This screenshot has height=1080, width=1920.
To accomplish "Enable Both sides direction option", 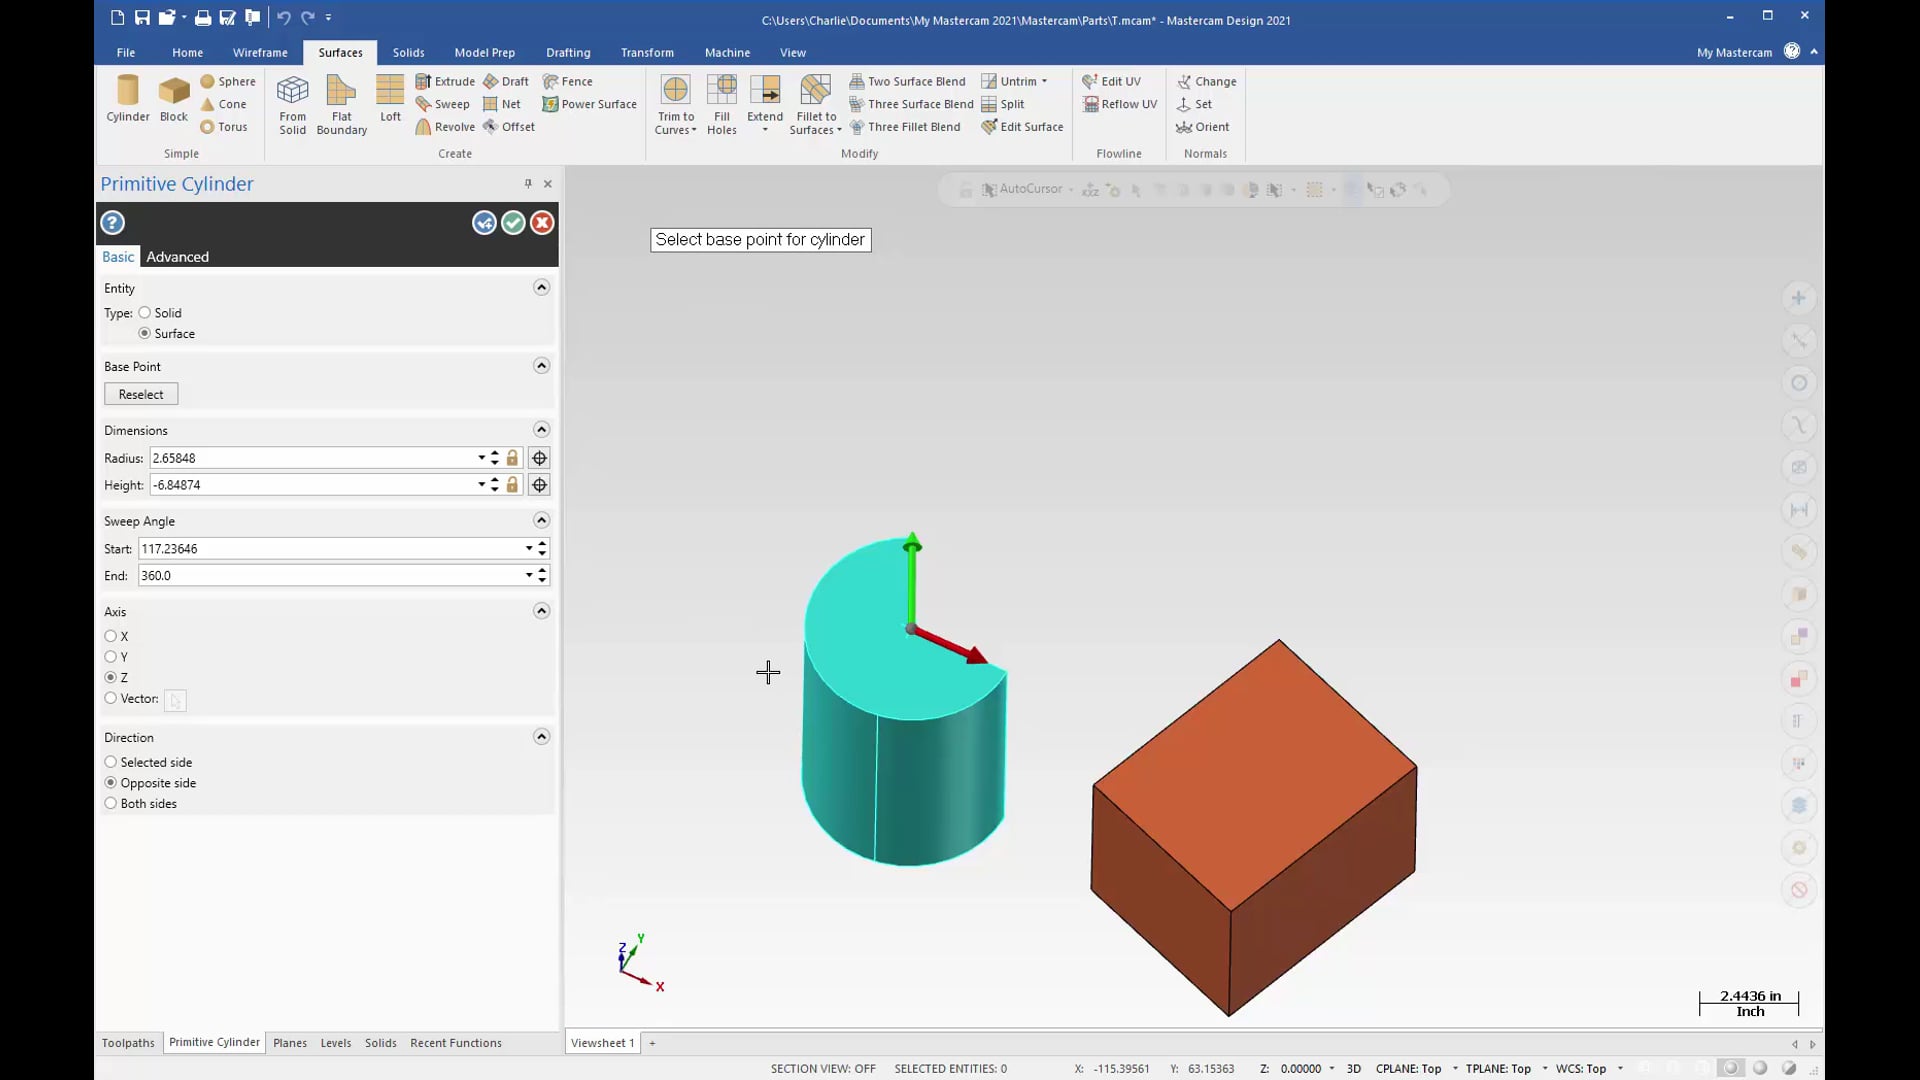I will (111, 803).
